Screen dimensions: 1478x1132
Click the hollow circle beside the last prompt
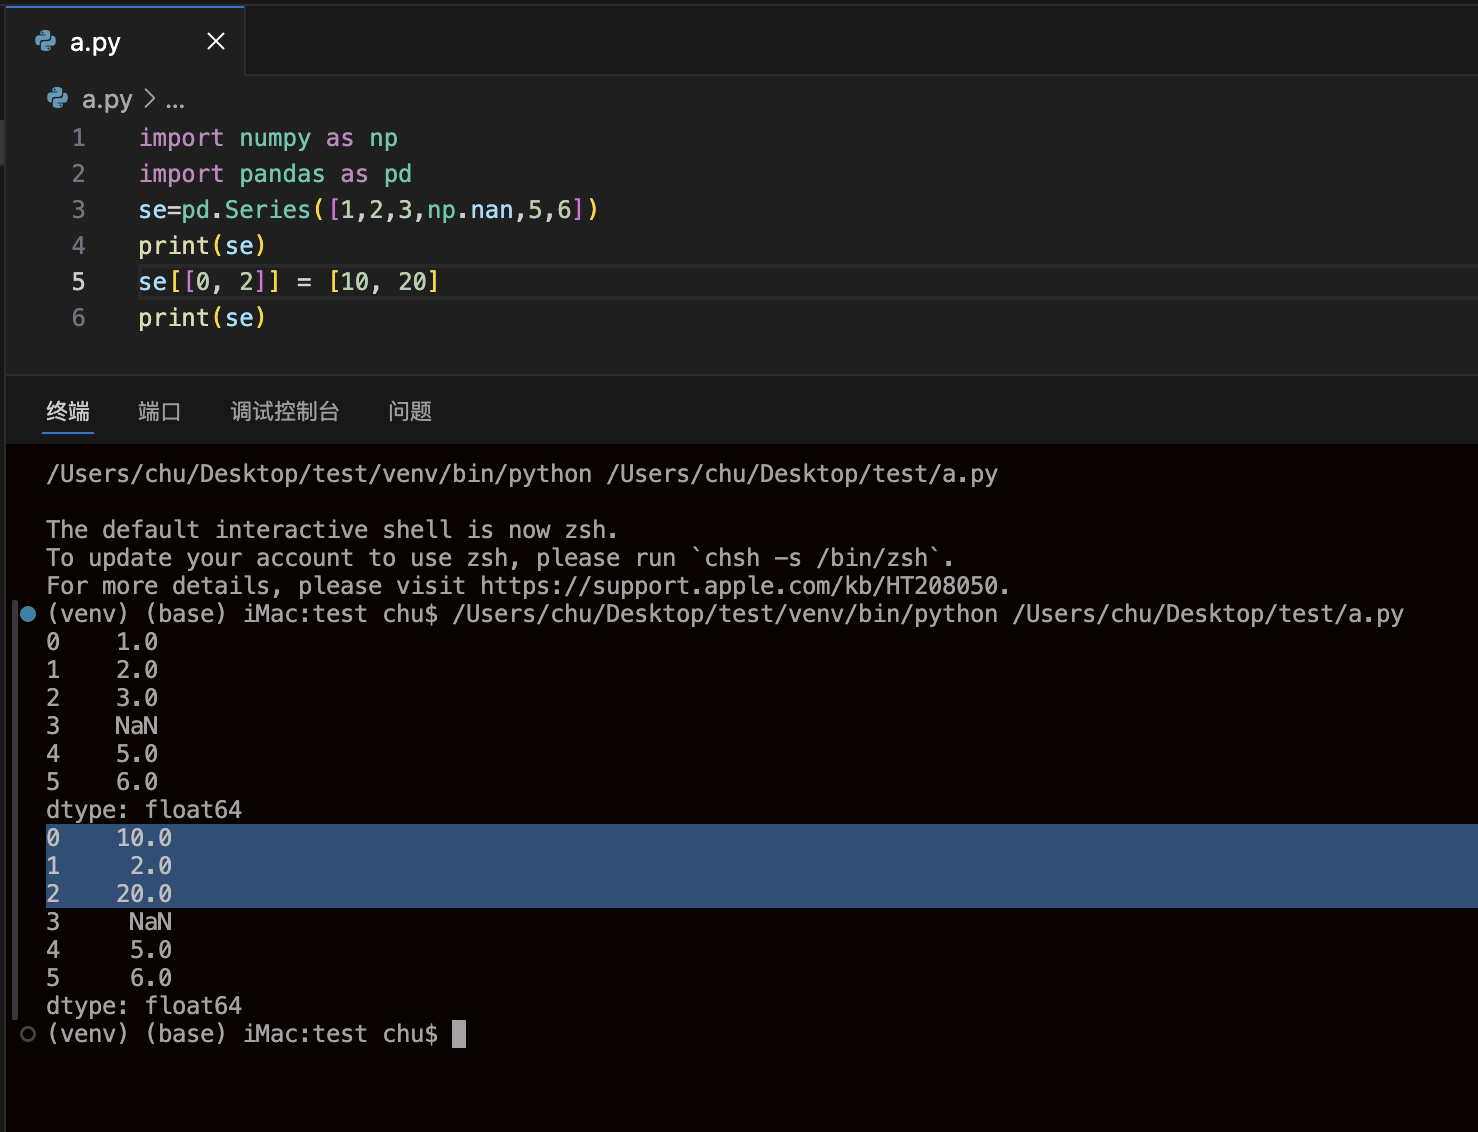coord(28,1034)
